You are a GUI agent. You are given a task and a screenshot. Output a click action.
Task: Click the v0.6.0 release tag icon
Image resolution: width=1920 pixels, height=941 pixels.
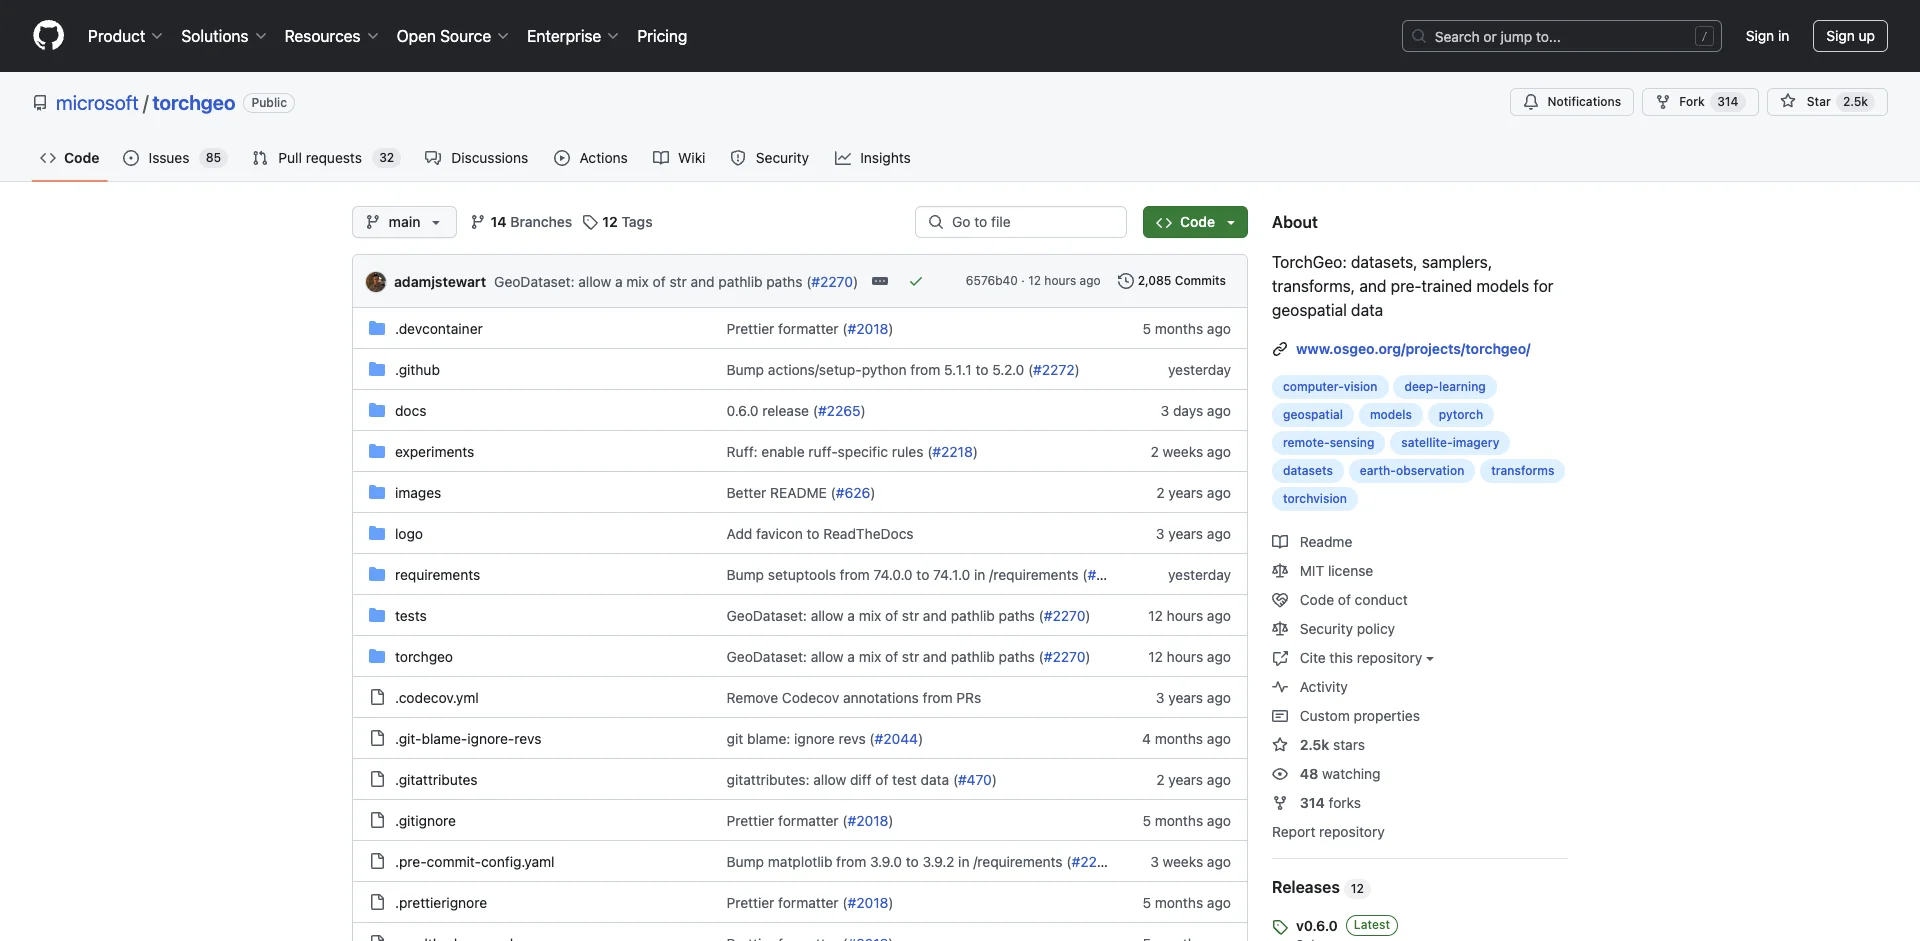(x=1280, y=926)
